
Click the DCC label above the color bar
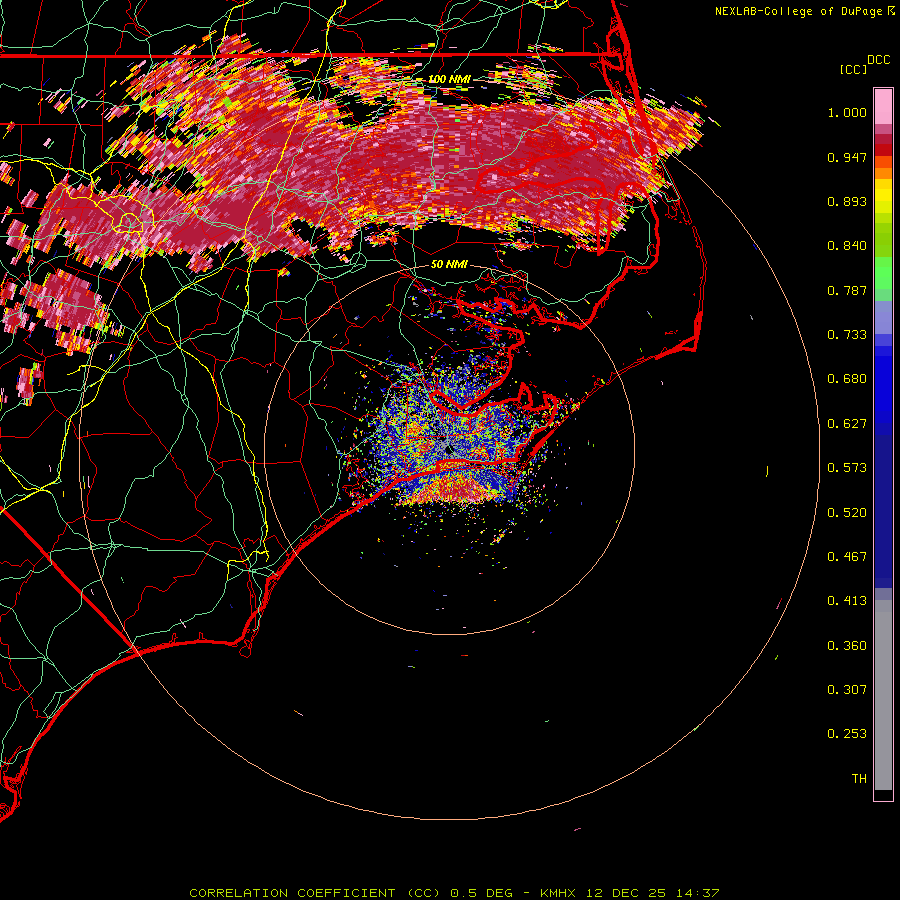tap(878, 60)
